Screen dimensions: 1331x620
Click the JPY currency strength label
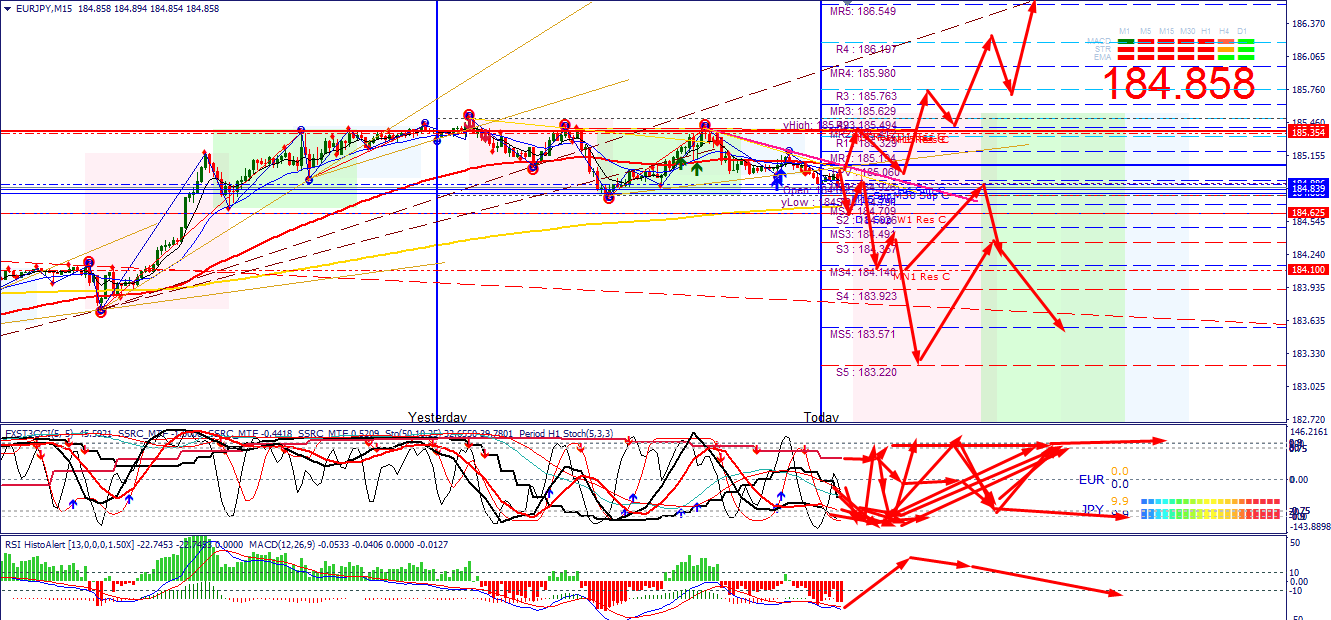(x=1093, y=510)
